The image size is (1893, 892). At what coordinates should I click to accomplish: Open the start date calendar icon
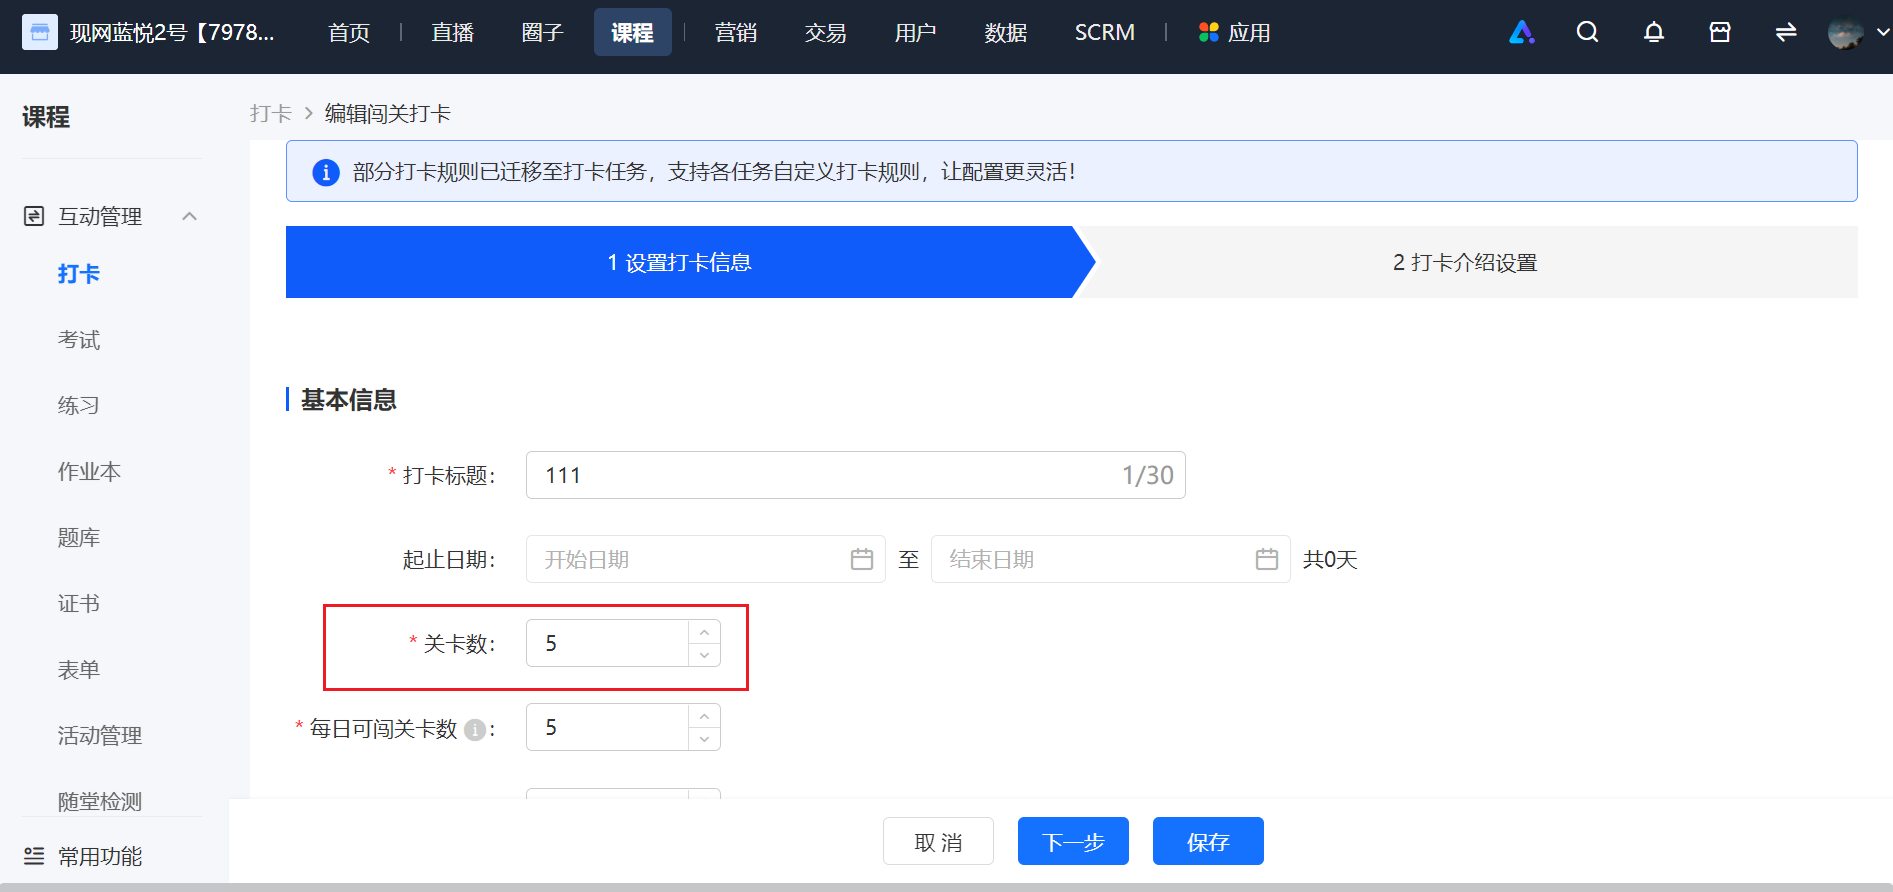(x=862, y=559)
